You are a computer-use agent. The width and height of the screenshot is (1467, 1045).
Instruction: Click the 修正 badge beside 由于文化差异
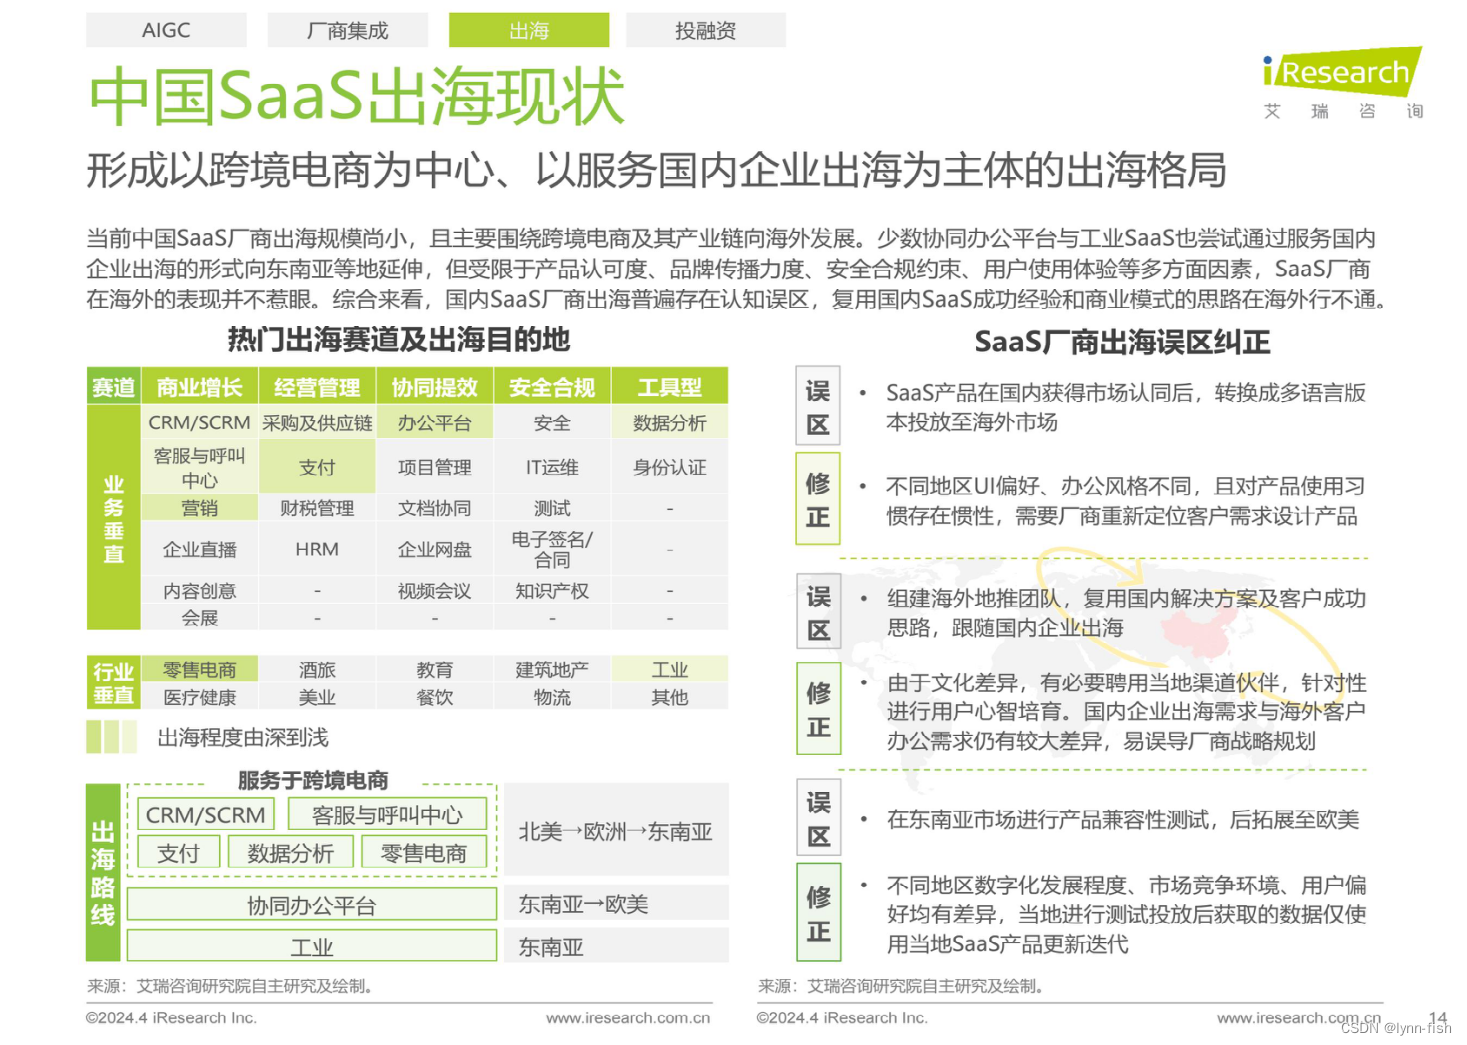pyautogui.click(x=818, y=709)
